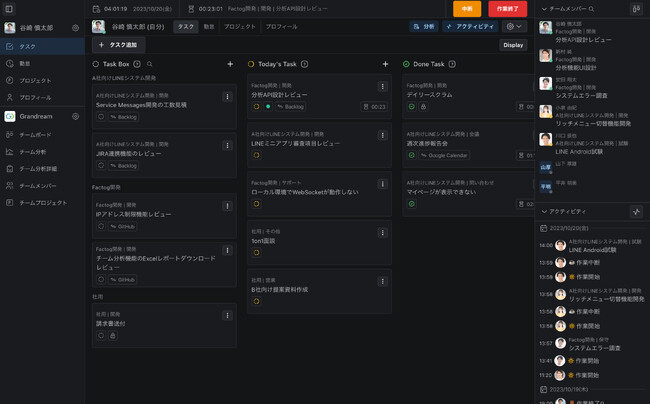Click the icon at top-right of チームメンバー panel
This screenshot has height=405, width=650.
(x=637, y=9)
